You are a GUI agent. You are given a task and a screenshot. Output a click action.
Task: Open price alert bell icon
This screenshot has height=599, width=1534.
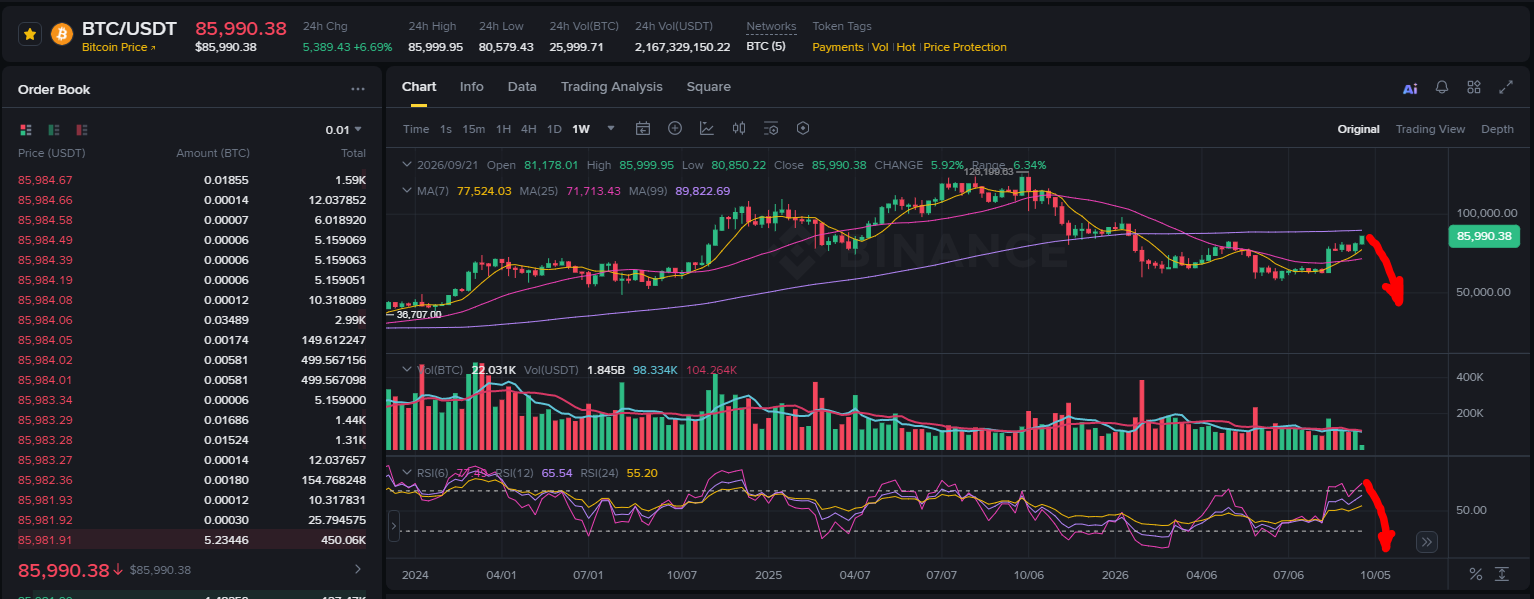point(1442,87)
